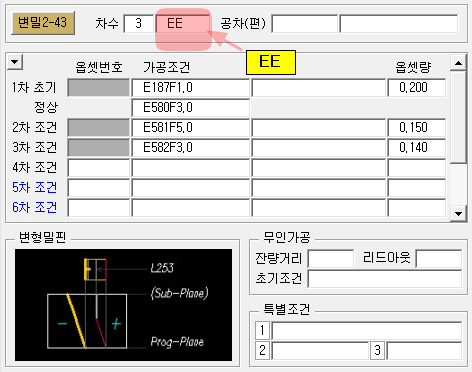Click the blue 6차 조건 label
The width and height of the screenshot is (472, 372).
click(x=34, y=207)
